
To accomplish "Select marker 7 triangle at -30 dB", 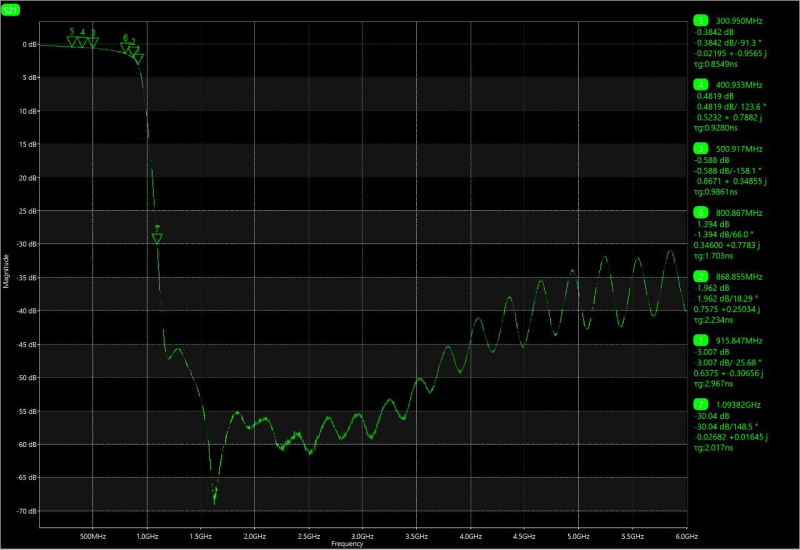I will point(157,238).
